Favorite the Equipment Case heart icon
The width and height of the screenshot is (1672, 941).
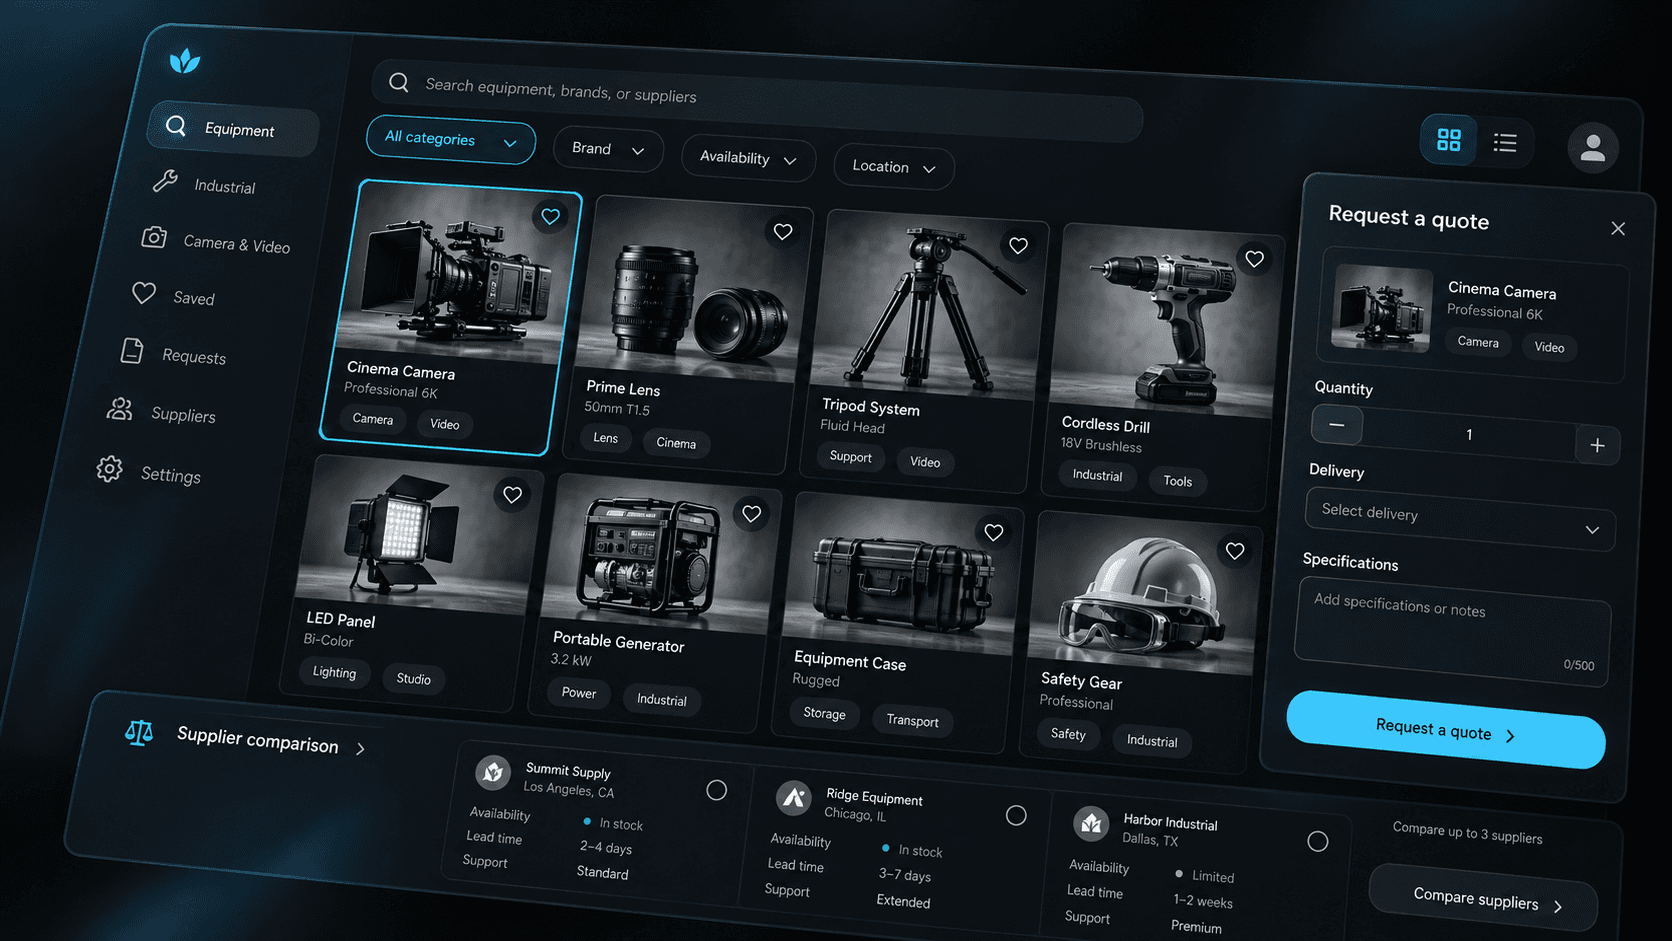coord(993,533)
